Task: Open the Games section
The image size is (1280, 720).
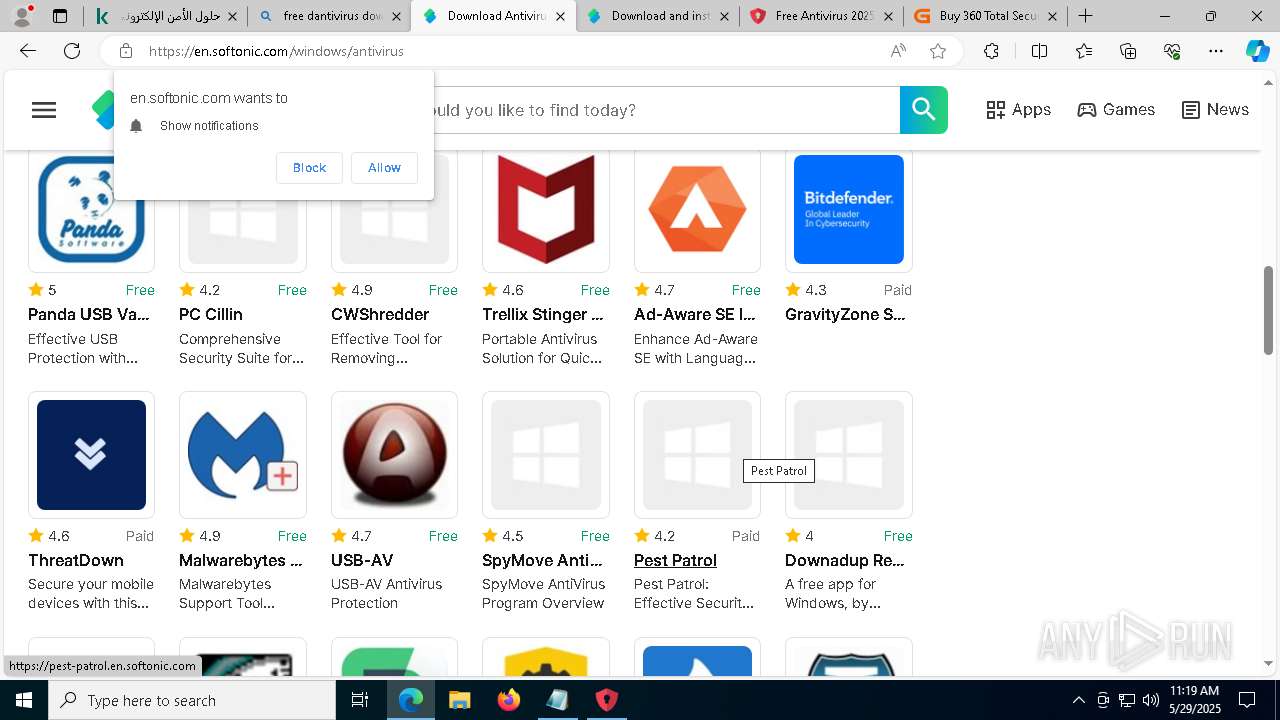Action: (1116, 110)
